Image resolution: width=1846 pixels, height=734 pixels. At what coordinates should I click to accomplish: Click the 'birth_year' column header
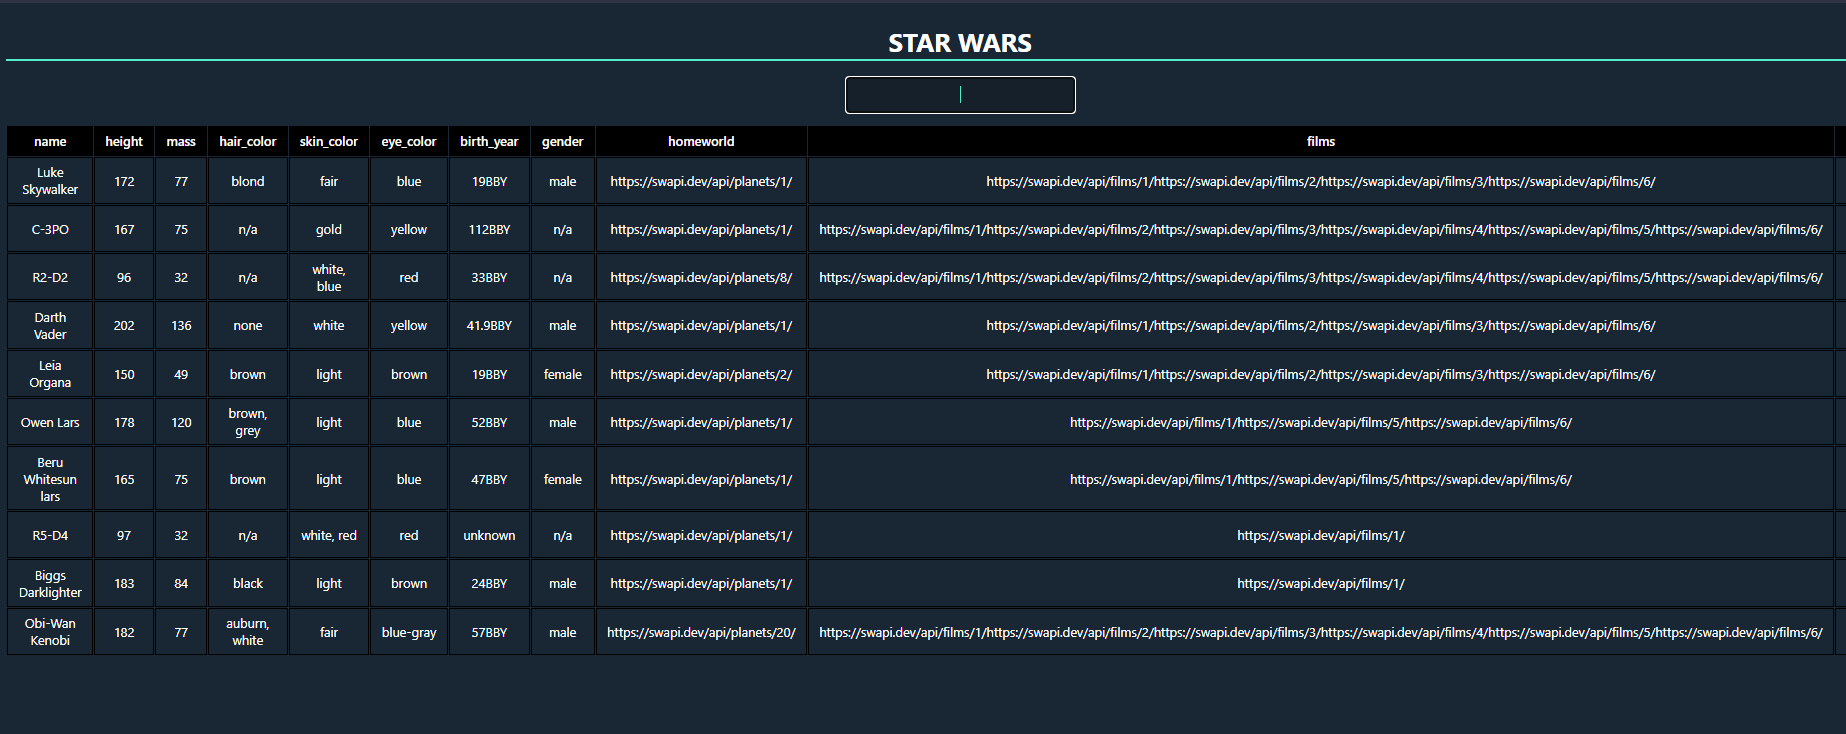tap(489, 141)
